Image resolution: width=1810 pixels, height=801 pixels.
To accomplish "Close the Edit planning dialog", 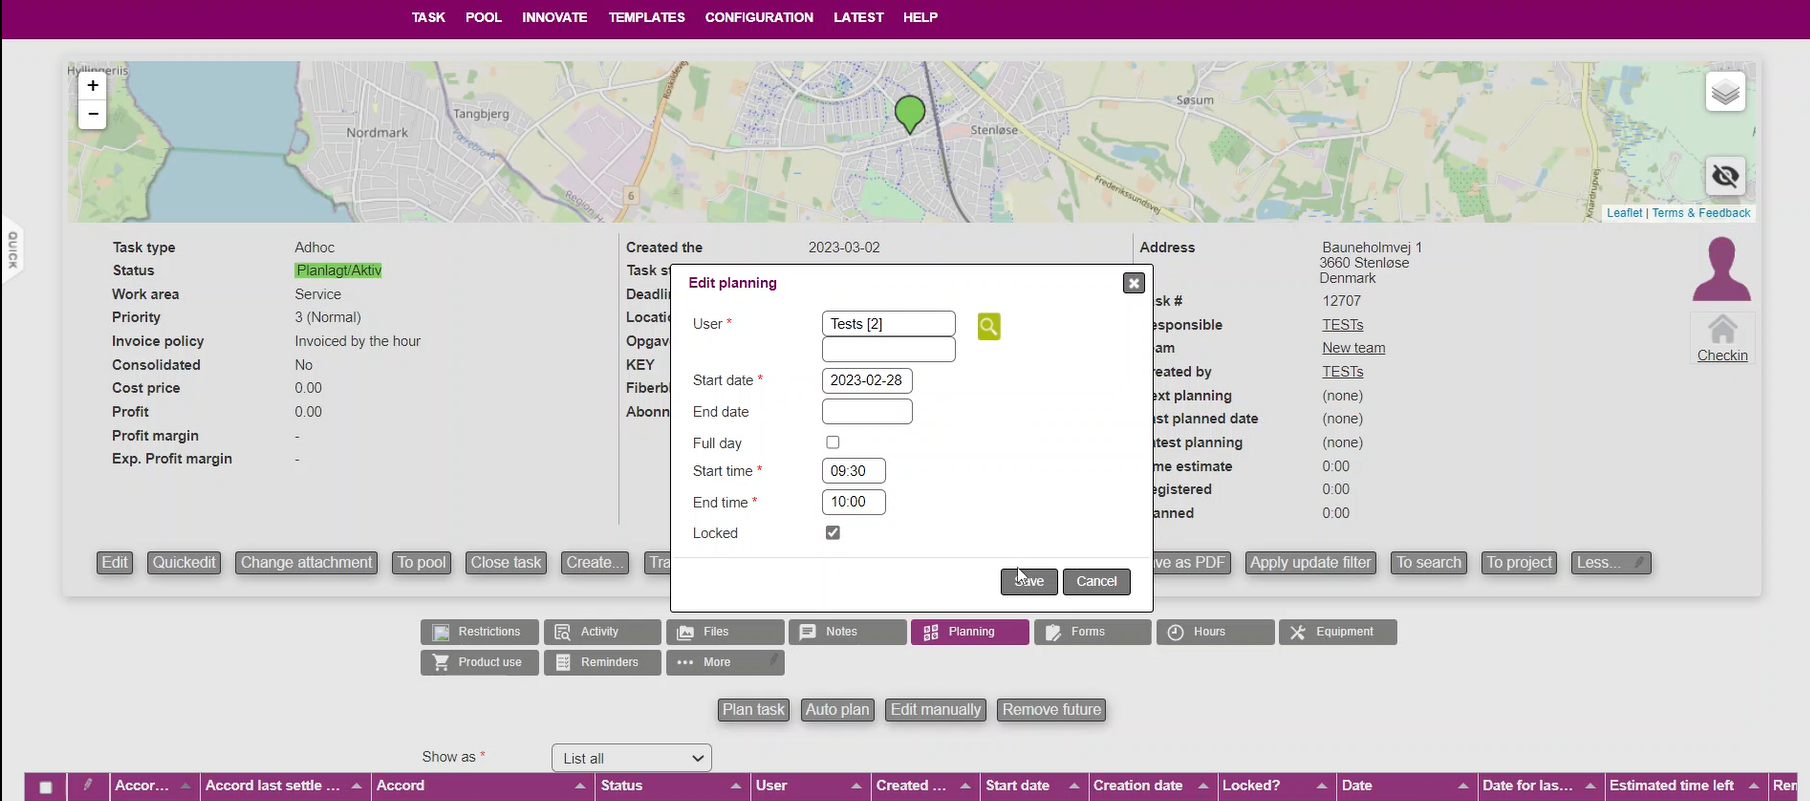I will [x=1133, y=283].
